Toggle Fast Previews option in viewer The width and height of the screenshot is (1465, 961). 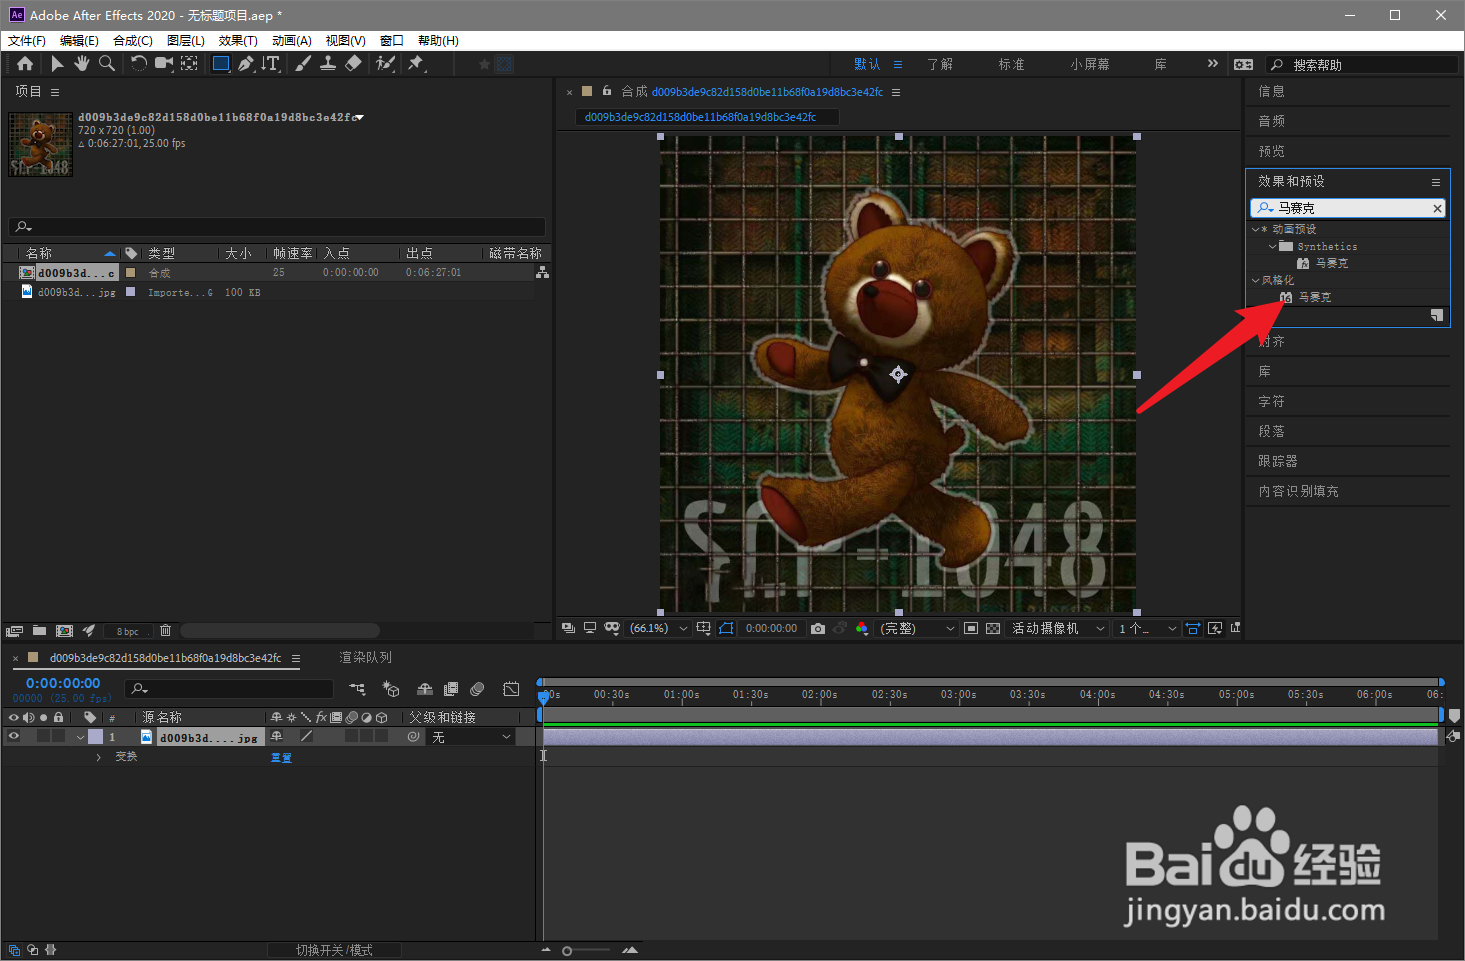1215,628
